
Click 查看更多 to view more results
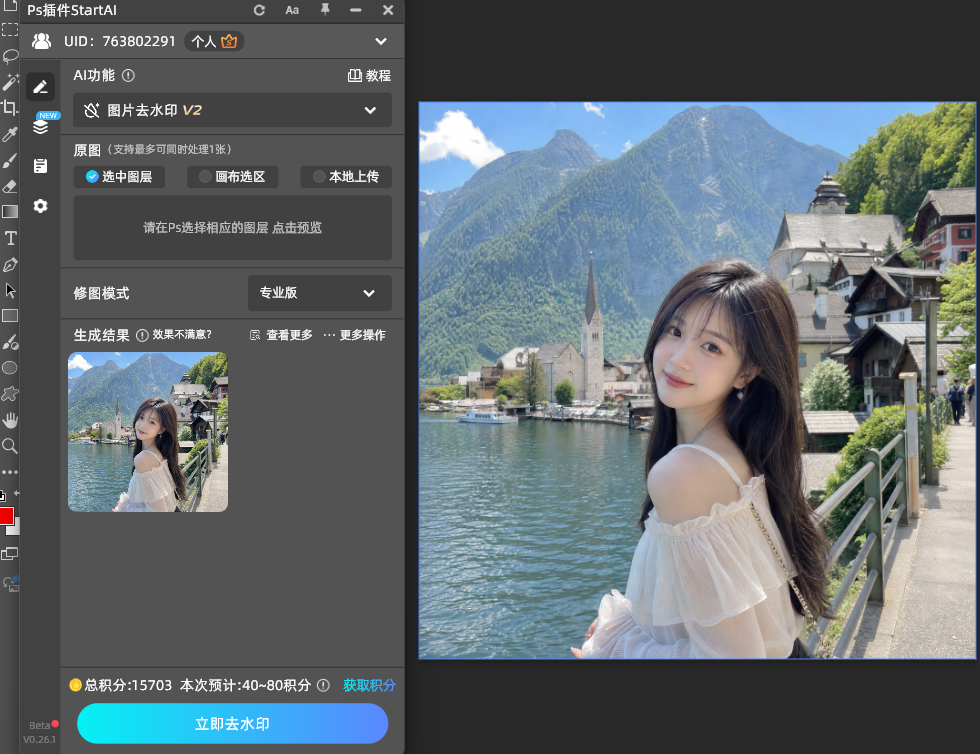(x=281, y=335)
